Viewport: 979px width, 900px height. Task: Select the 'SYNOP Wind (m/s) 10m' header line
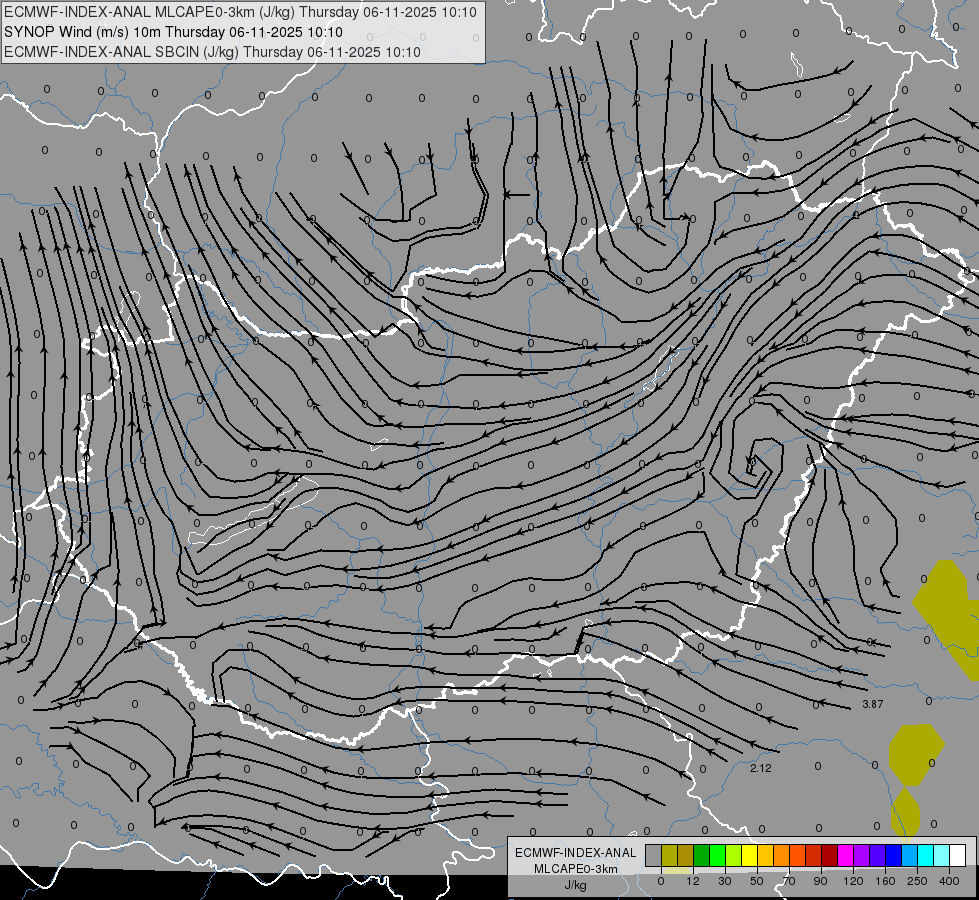174,32
